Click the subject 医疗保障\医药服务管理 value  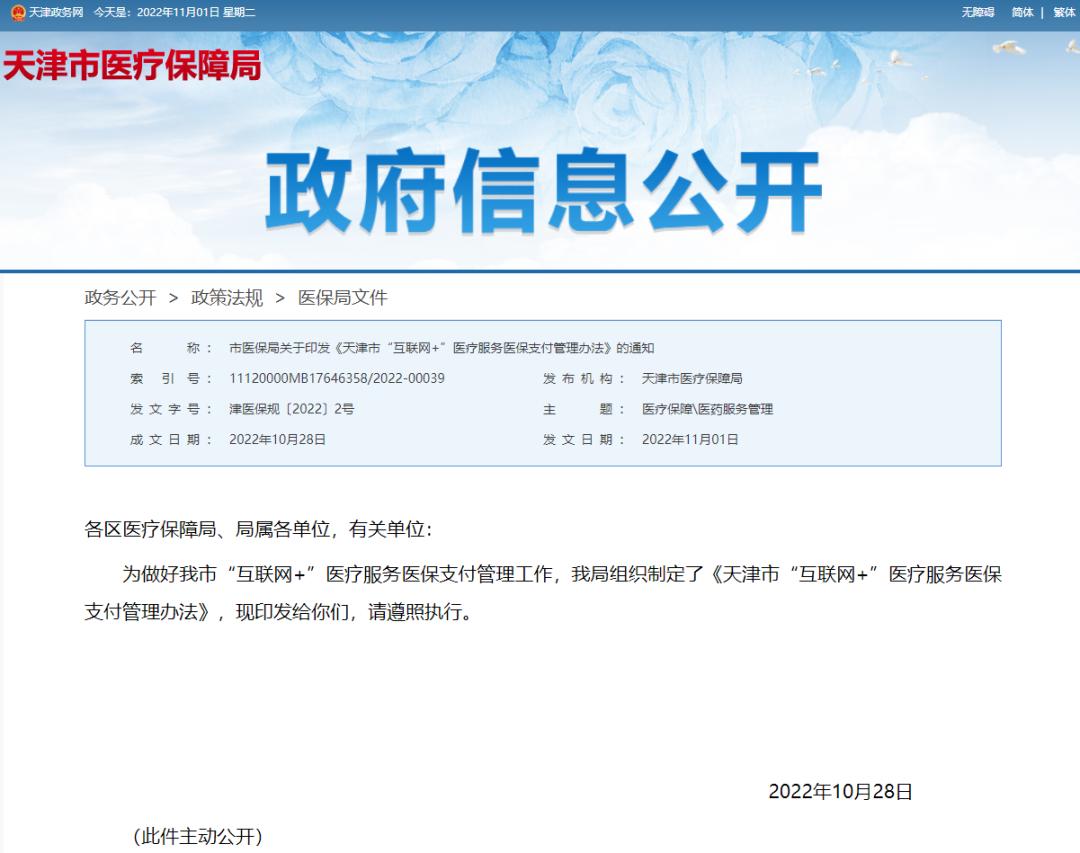tap(707, 409)
